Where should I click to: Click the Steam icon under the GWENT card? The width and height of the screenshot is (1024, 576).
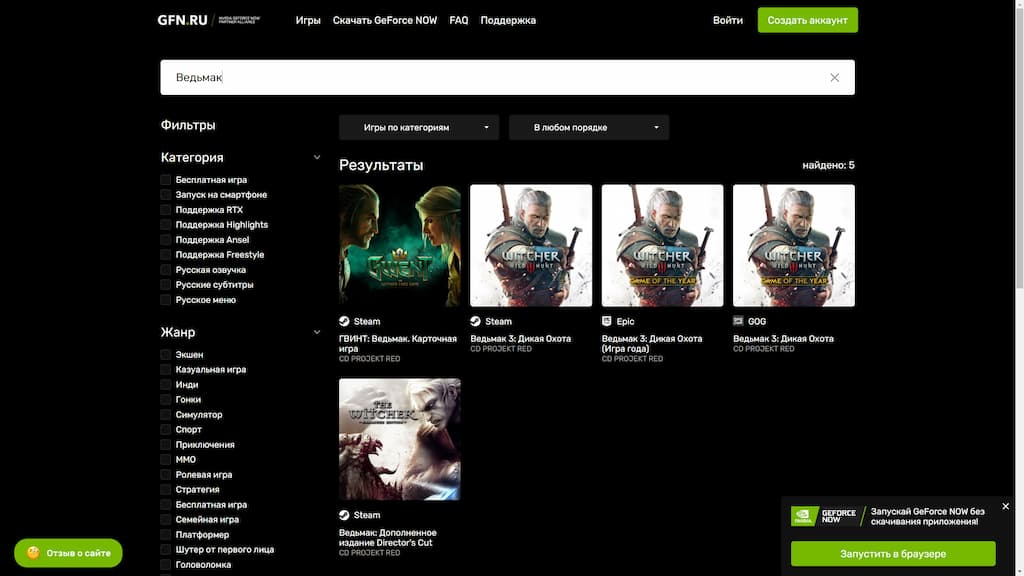coord(344,321)
